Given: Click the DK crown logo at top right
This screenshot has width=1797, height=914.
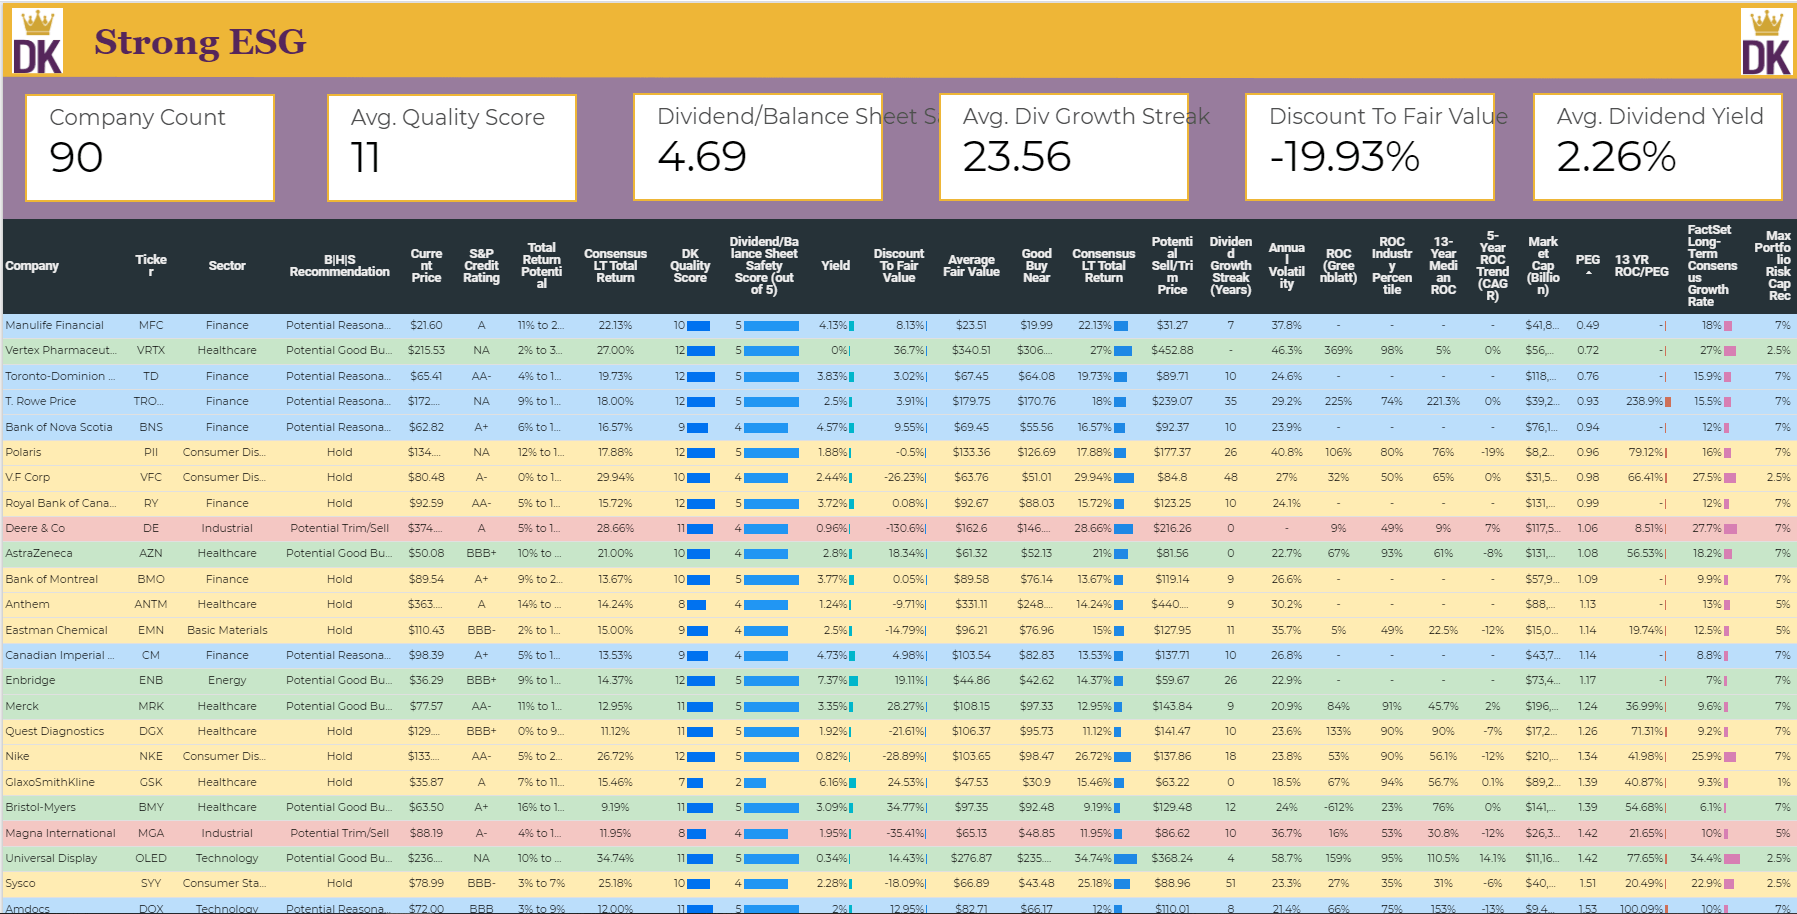Looking at the screenshot, I should 1766,42.
